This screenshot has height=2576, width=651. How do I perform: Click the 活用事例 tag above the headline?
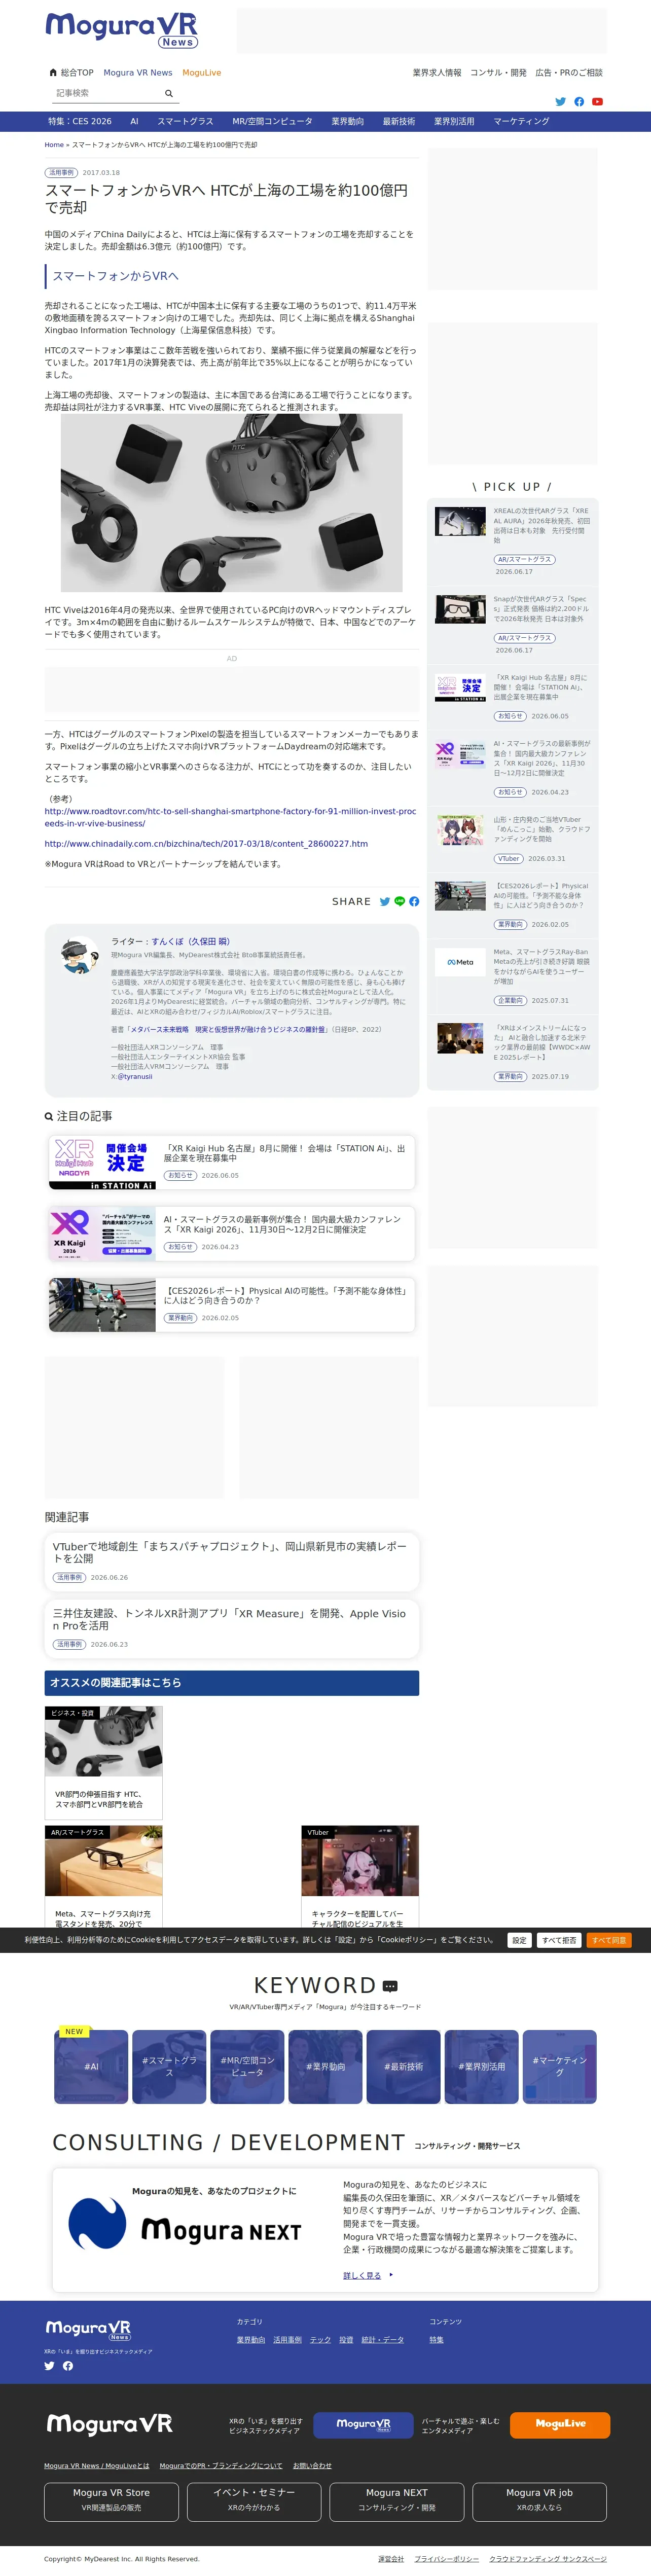(61, 173)
